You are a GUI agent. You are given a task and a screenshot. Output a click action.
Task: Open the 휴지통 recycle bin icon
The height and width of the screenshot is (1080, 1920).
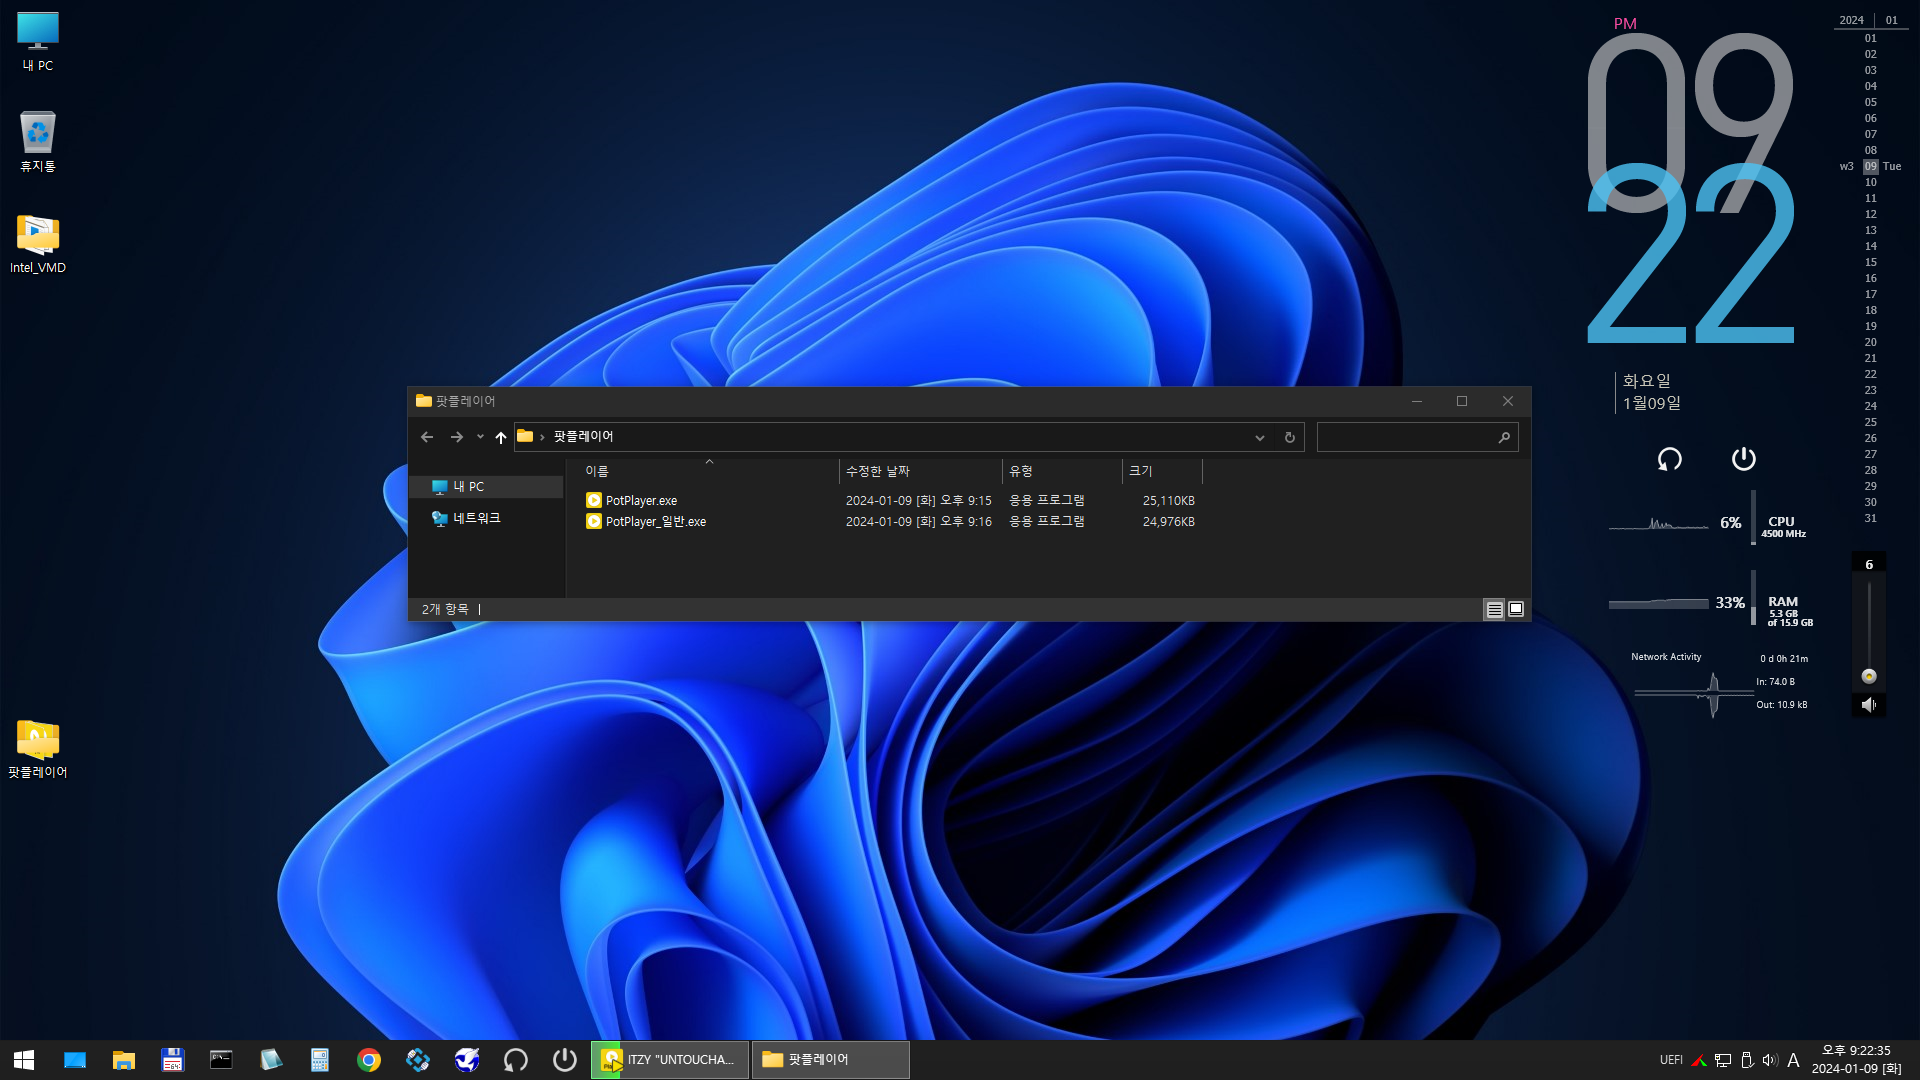coord(38,141)
